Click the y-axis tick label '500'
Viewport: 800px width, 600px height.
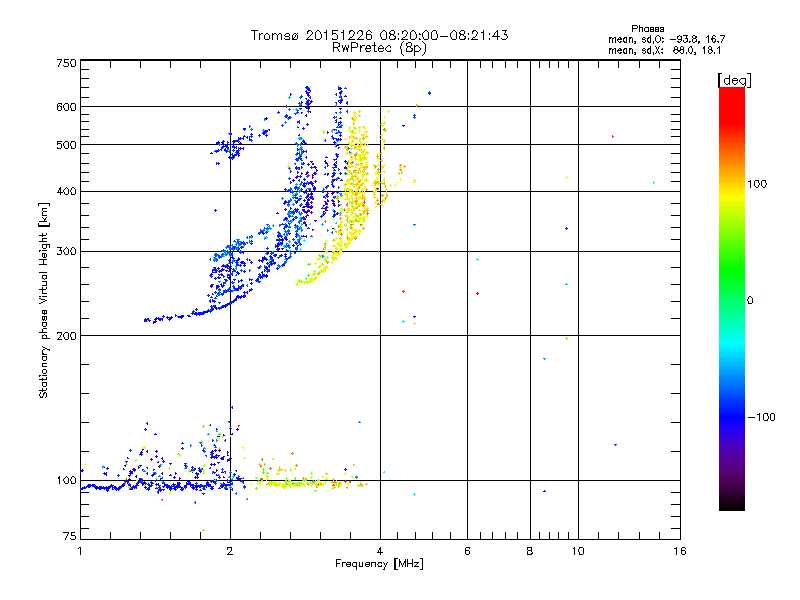click(67, 145)
